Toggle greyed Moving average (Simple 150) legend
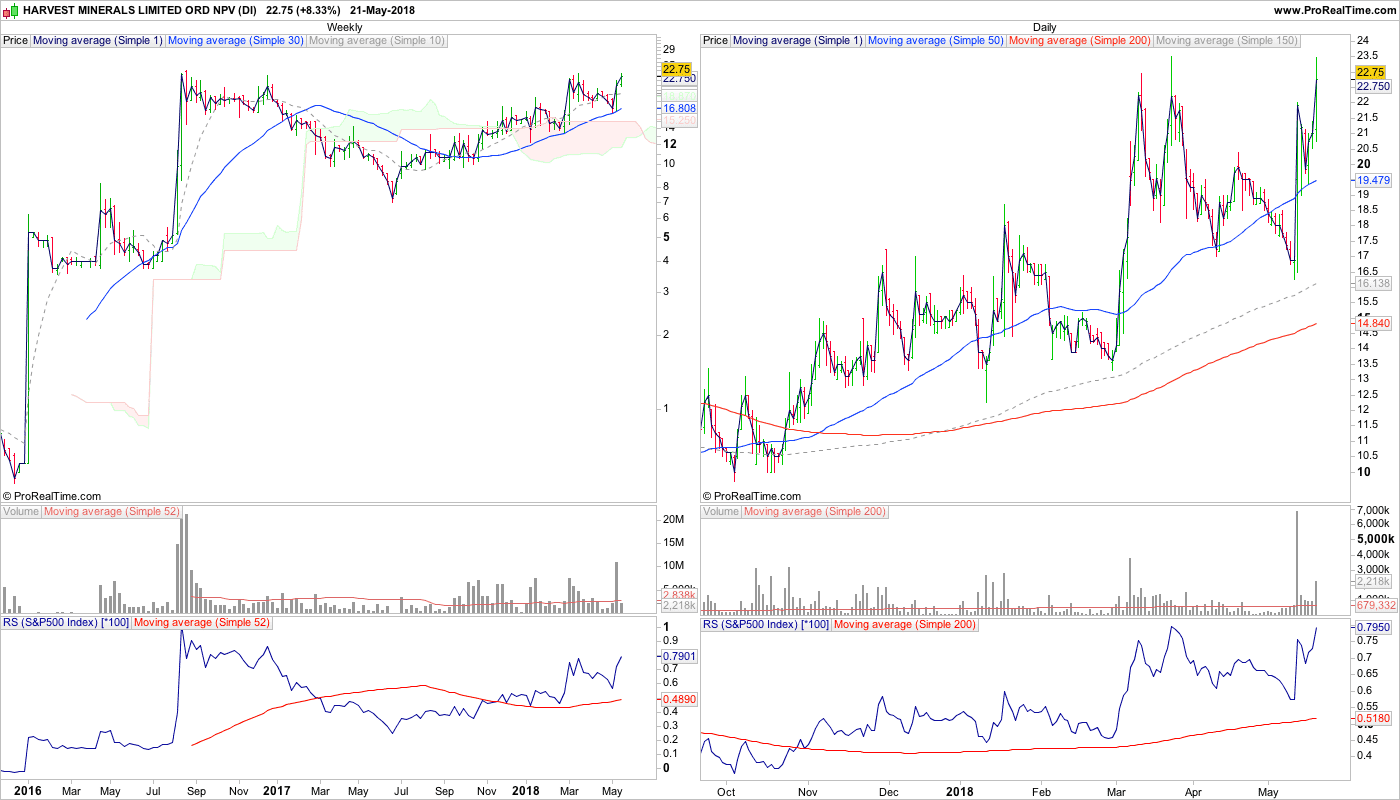Viewport: 1400px width, 800px height. pos(1226,41)
